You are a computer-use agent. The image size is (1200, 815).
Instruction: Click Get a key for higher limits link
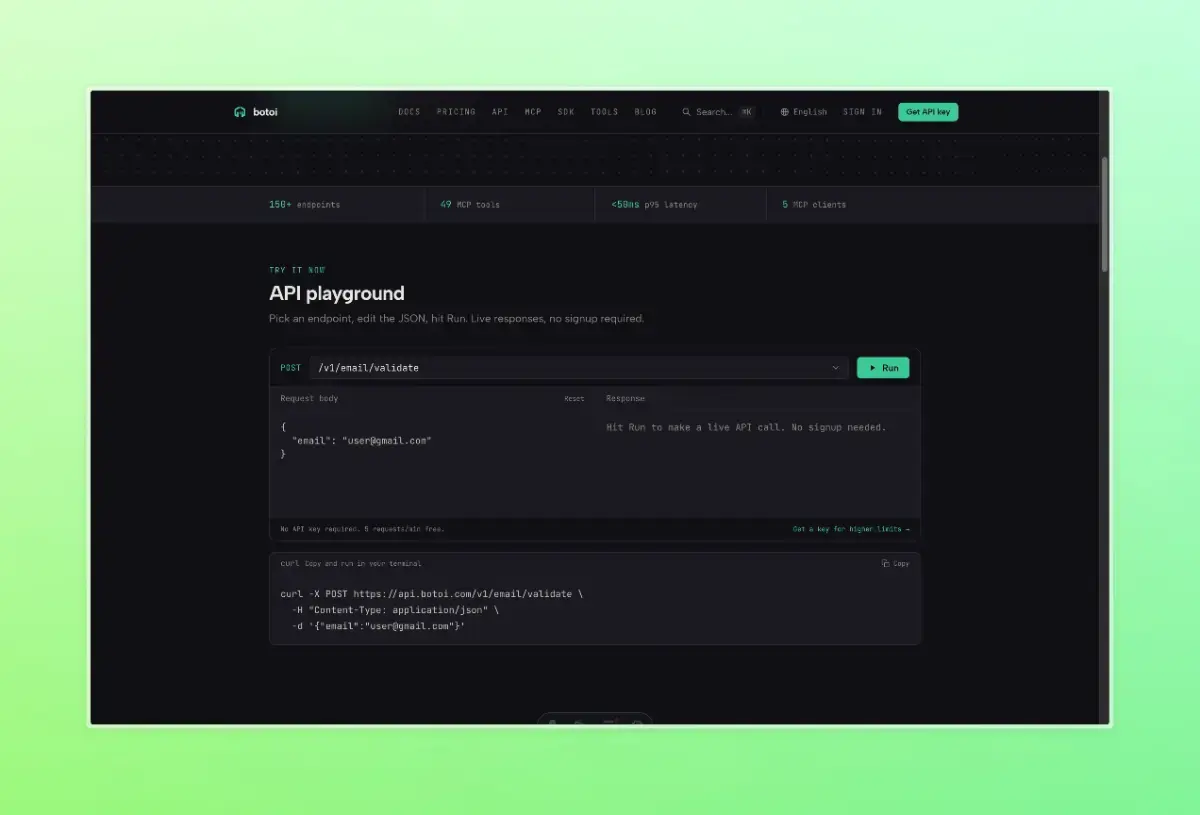851,529
